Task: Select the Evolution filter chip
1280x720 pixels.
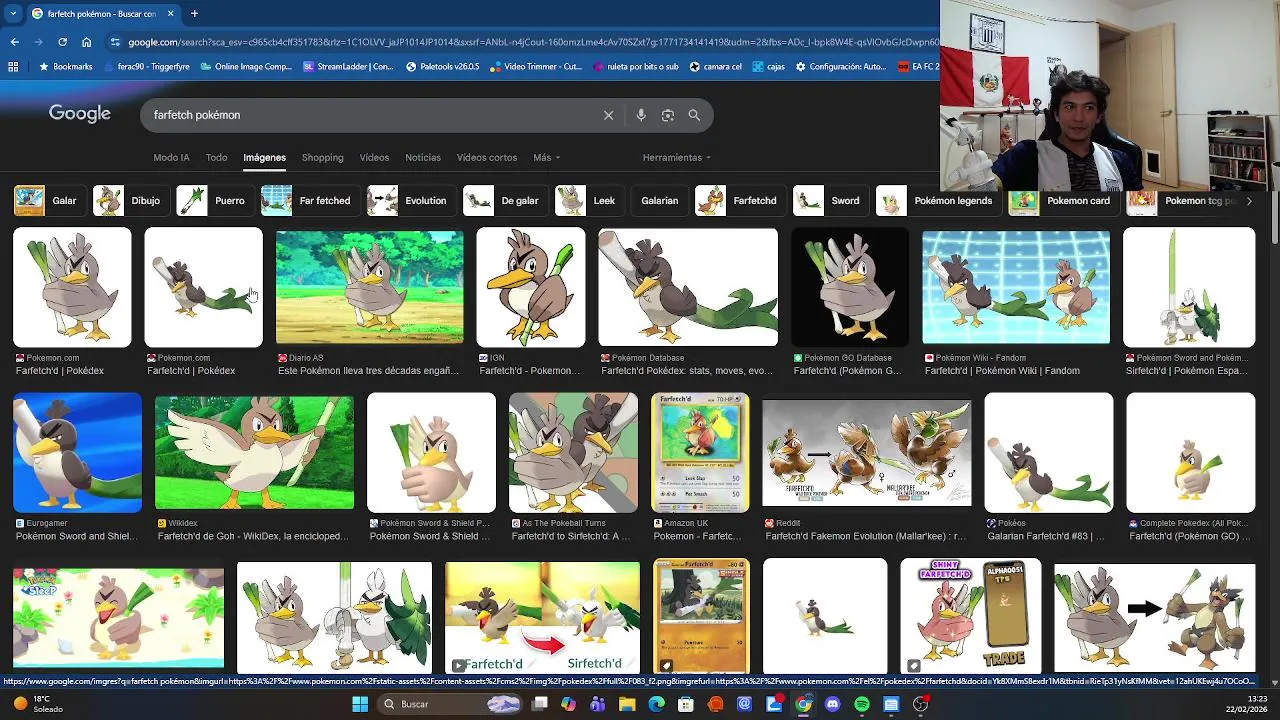Action: [410, 201]
